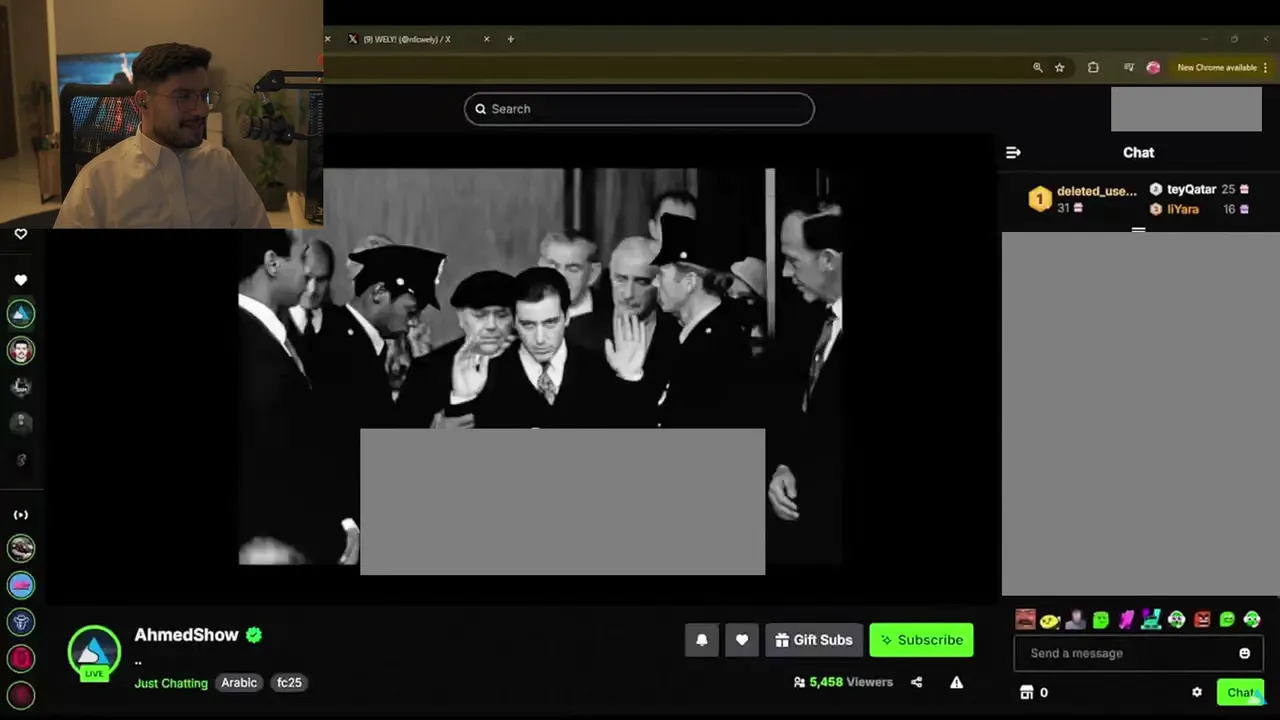
Task: Report stream using warning triangle icon
Action: pyautogui.click(x=956, y=682)
